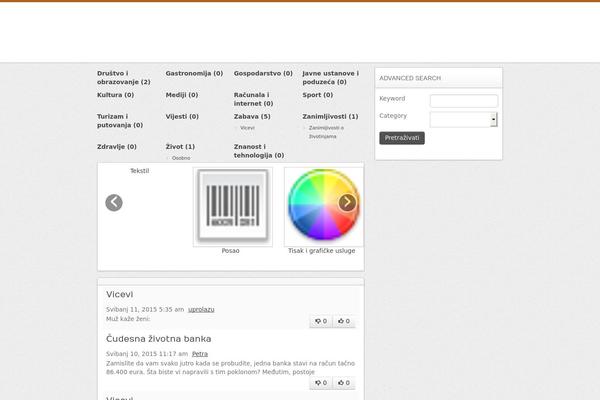600x400 pixels.
Task: Open Gospodarstvo (0) category
Action: [263, 73]
